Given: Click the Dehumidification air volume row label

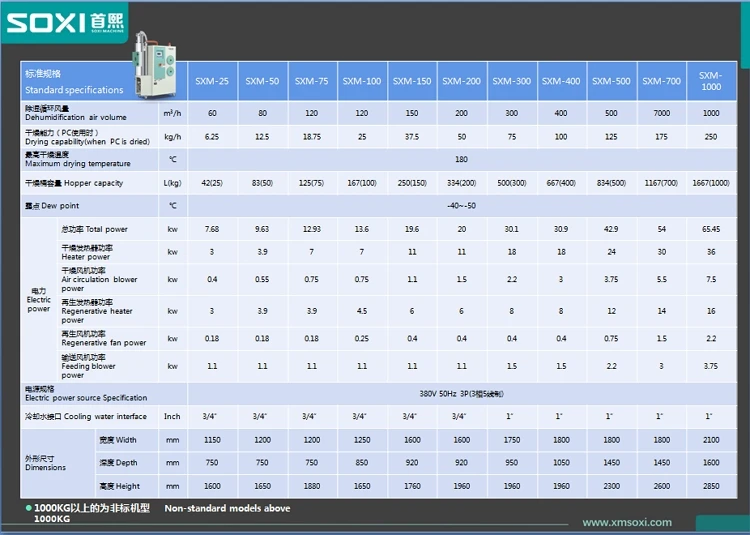Looking at the screenshot, I should (x=76, y=113).
